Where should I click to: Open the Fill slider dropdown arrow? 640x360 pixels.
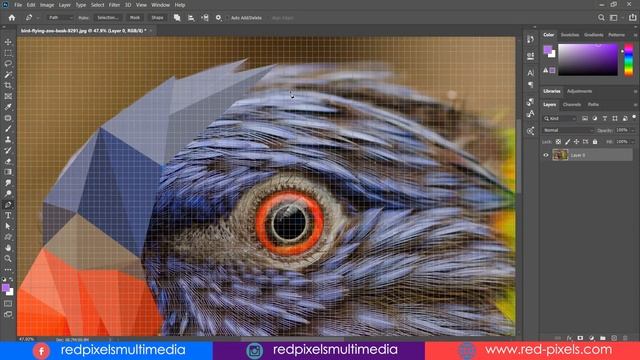point(633,142)
